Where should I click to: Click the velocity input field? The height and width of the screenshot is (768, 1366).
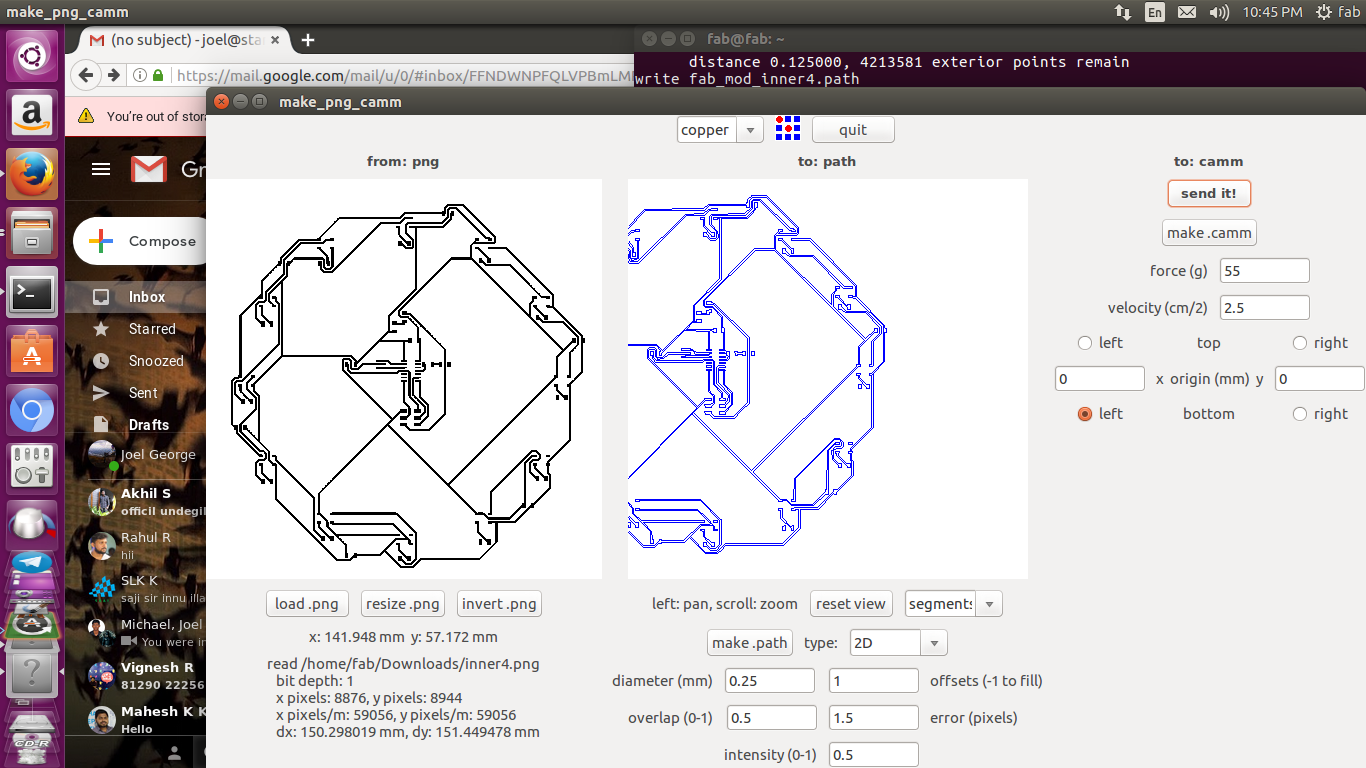[1265, 308]
